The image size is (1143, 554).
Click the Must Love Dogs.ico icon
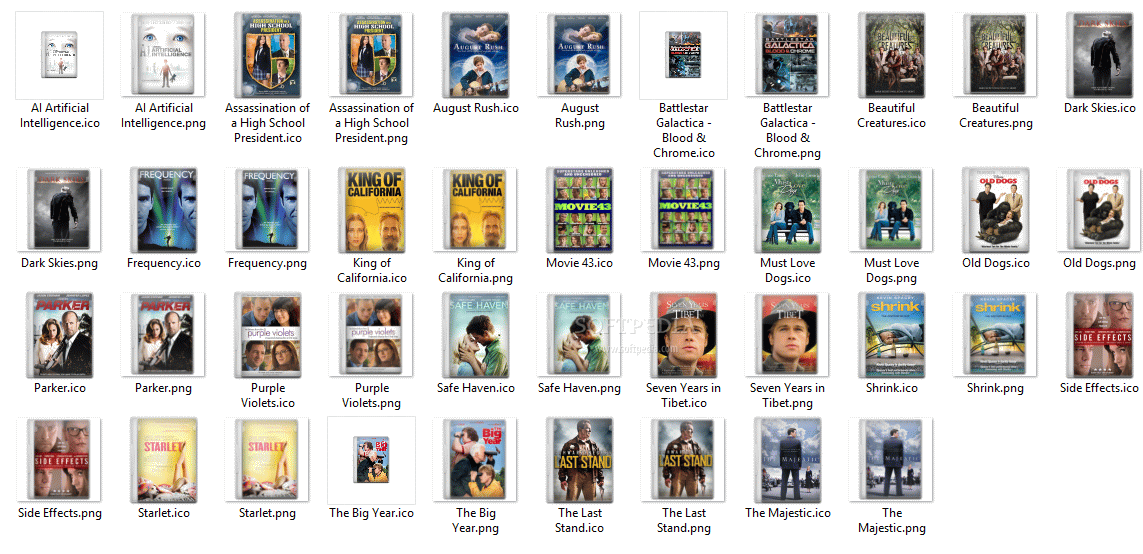click(x=787, y=210)
